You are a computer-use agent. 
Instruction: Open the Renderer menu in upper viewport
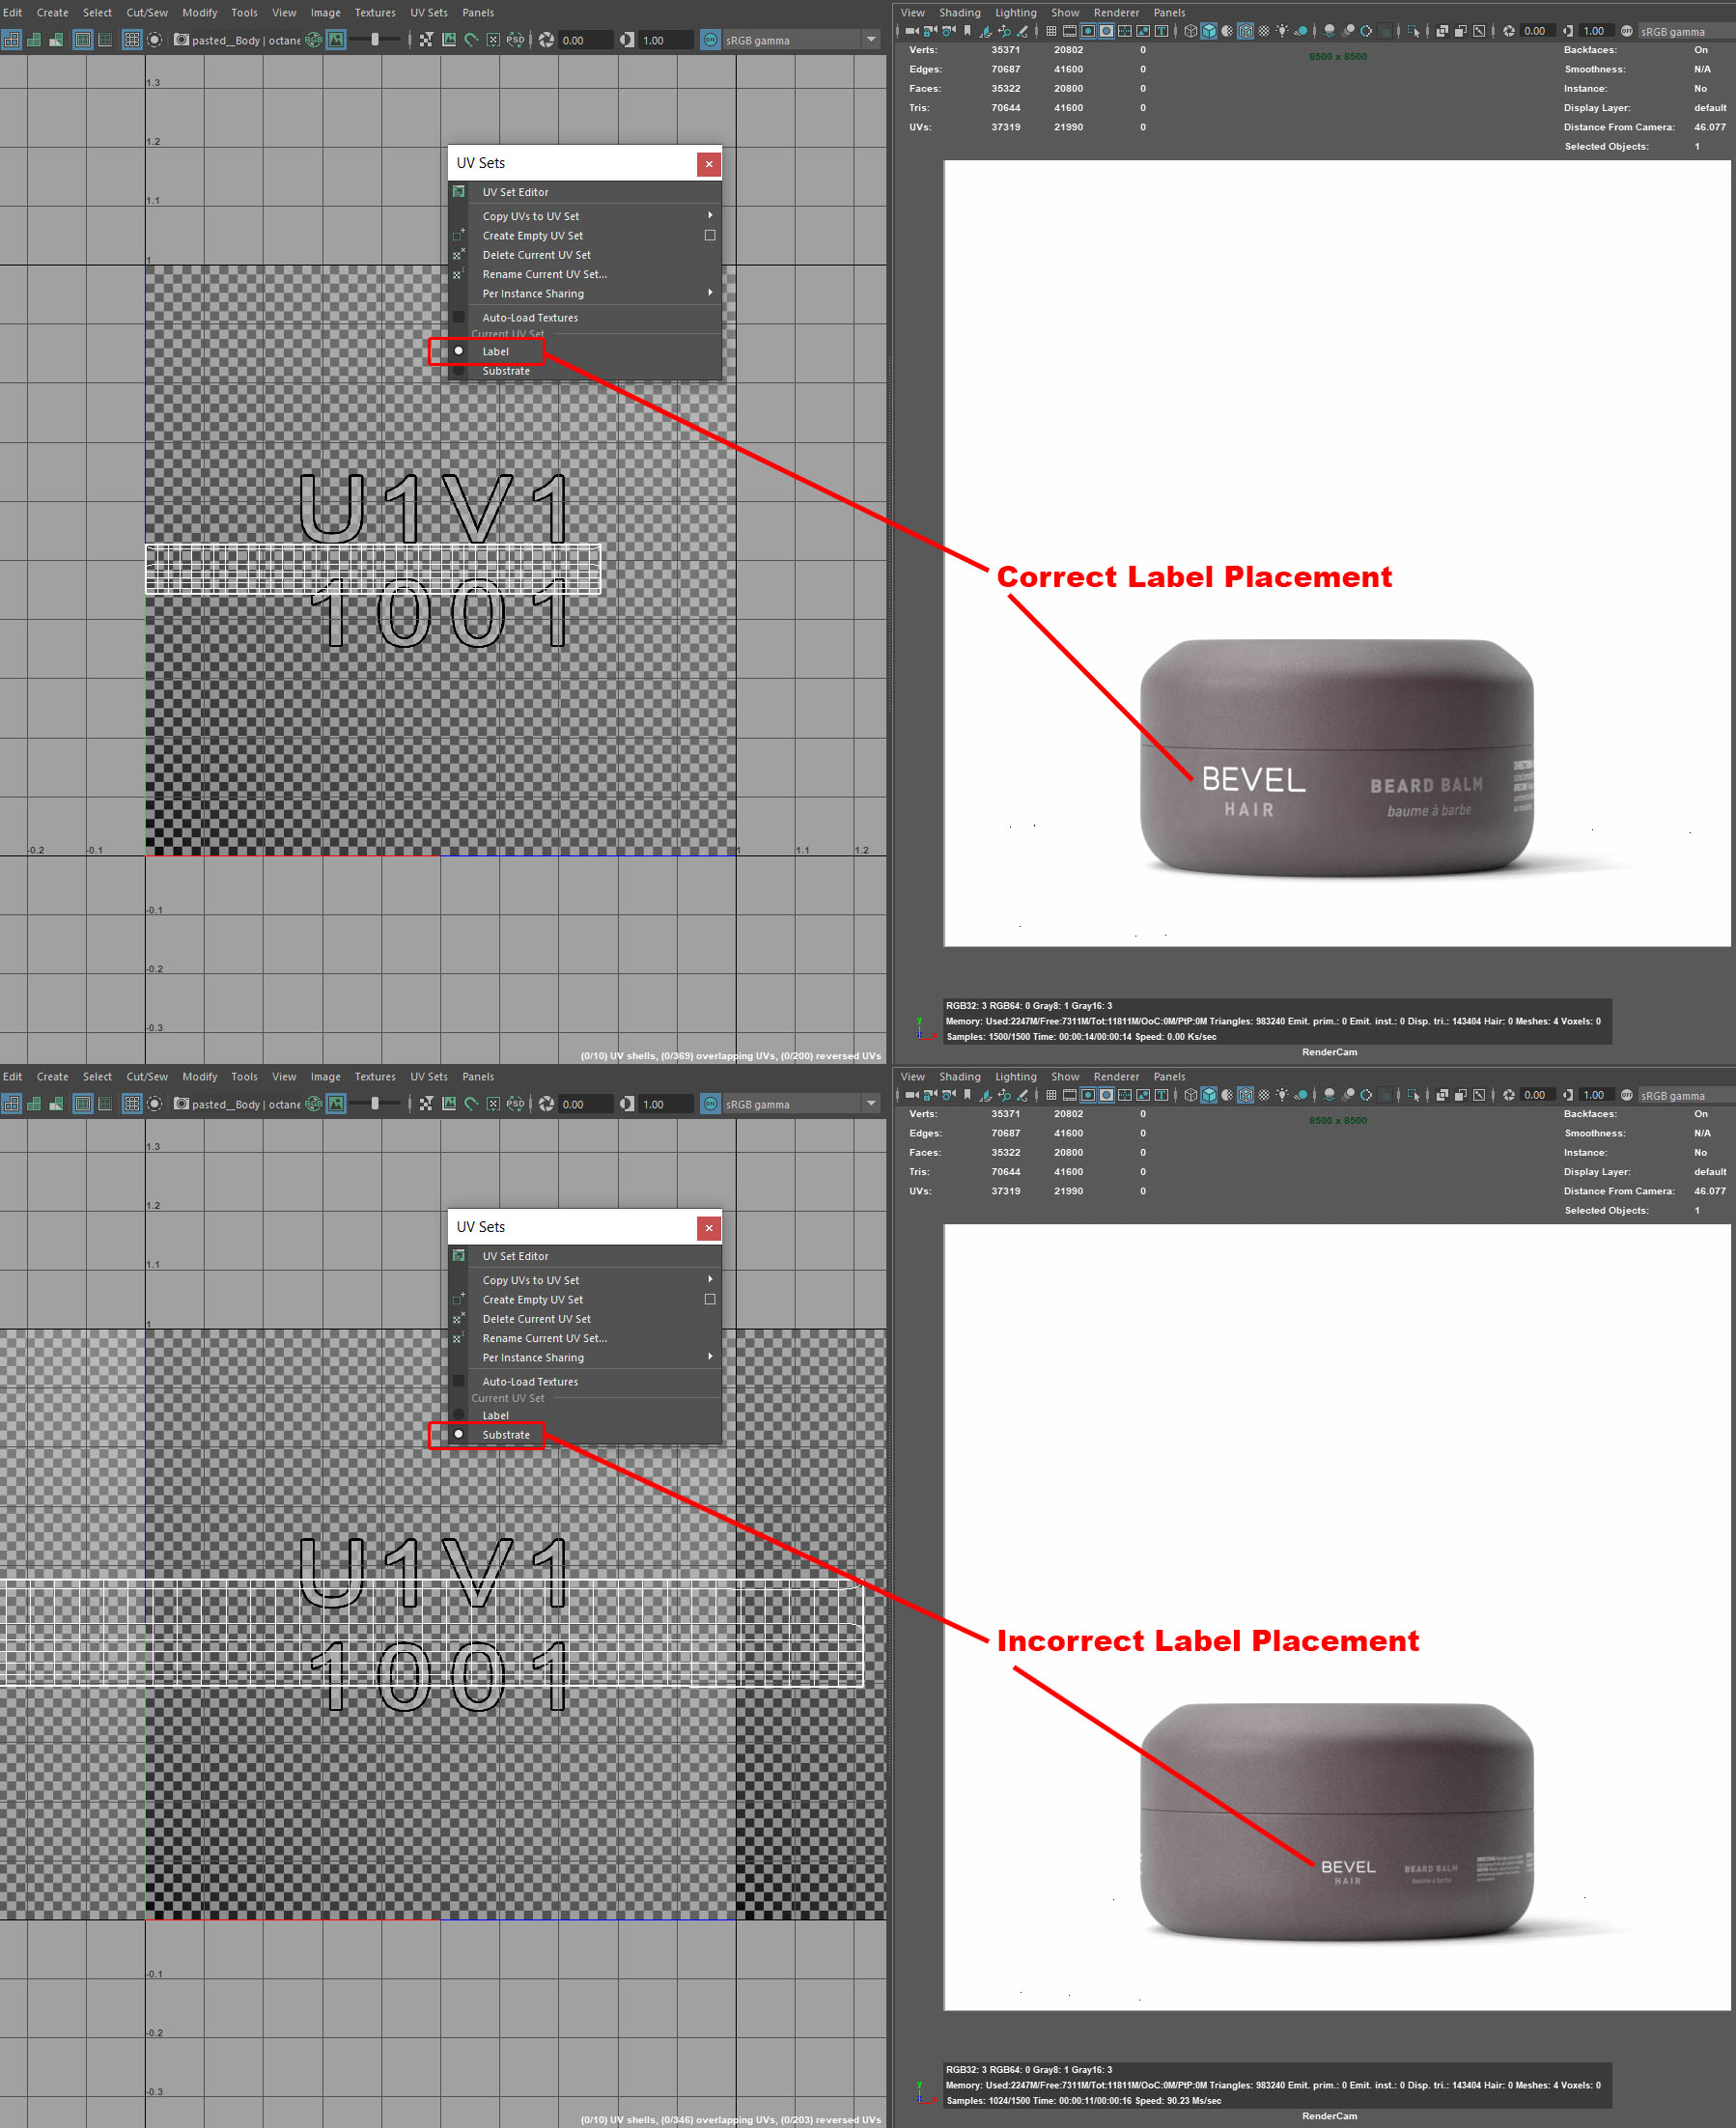(x=1116, y=13)
